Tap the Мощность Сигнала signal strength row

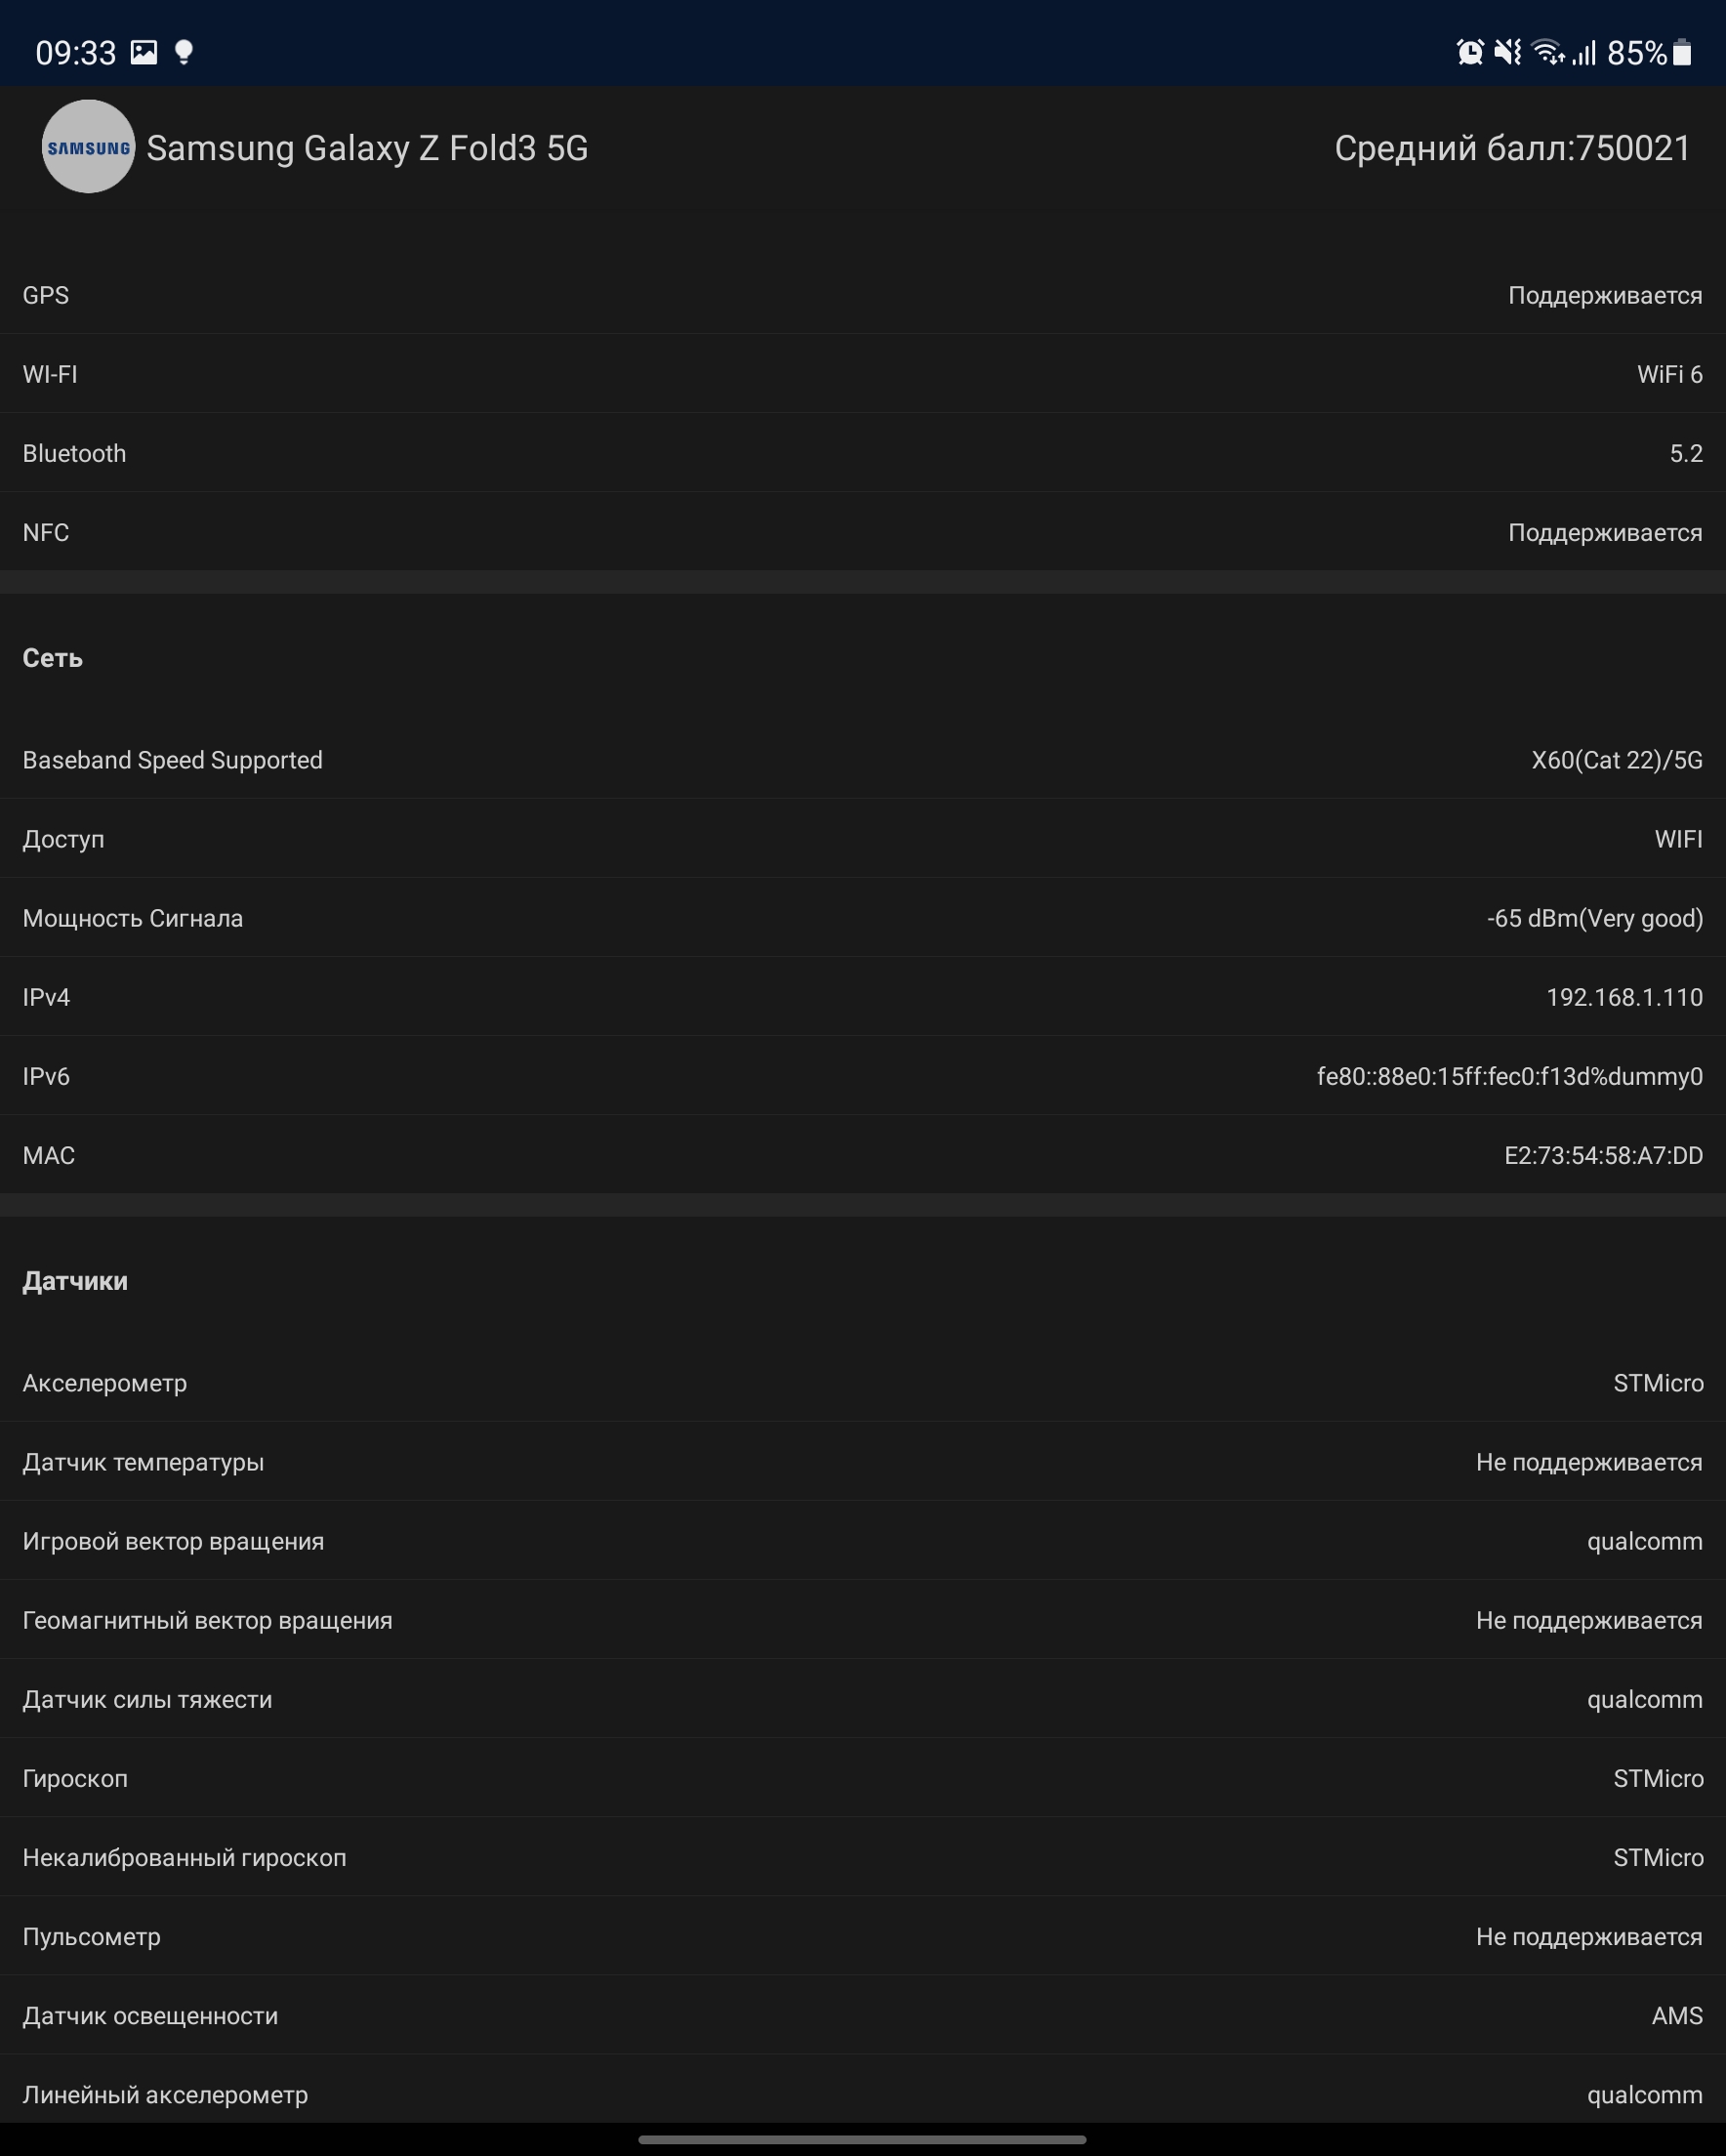coord(863,918)
